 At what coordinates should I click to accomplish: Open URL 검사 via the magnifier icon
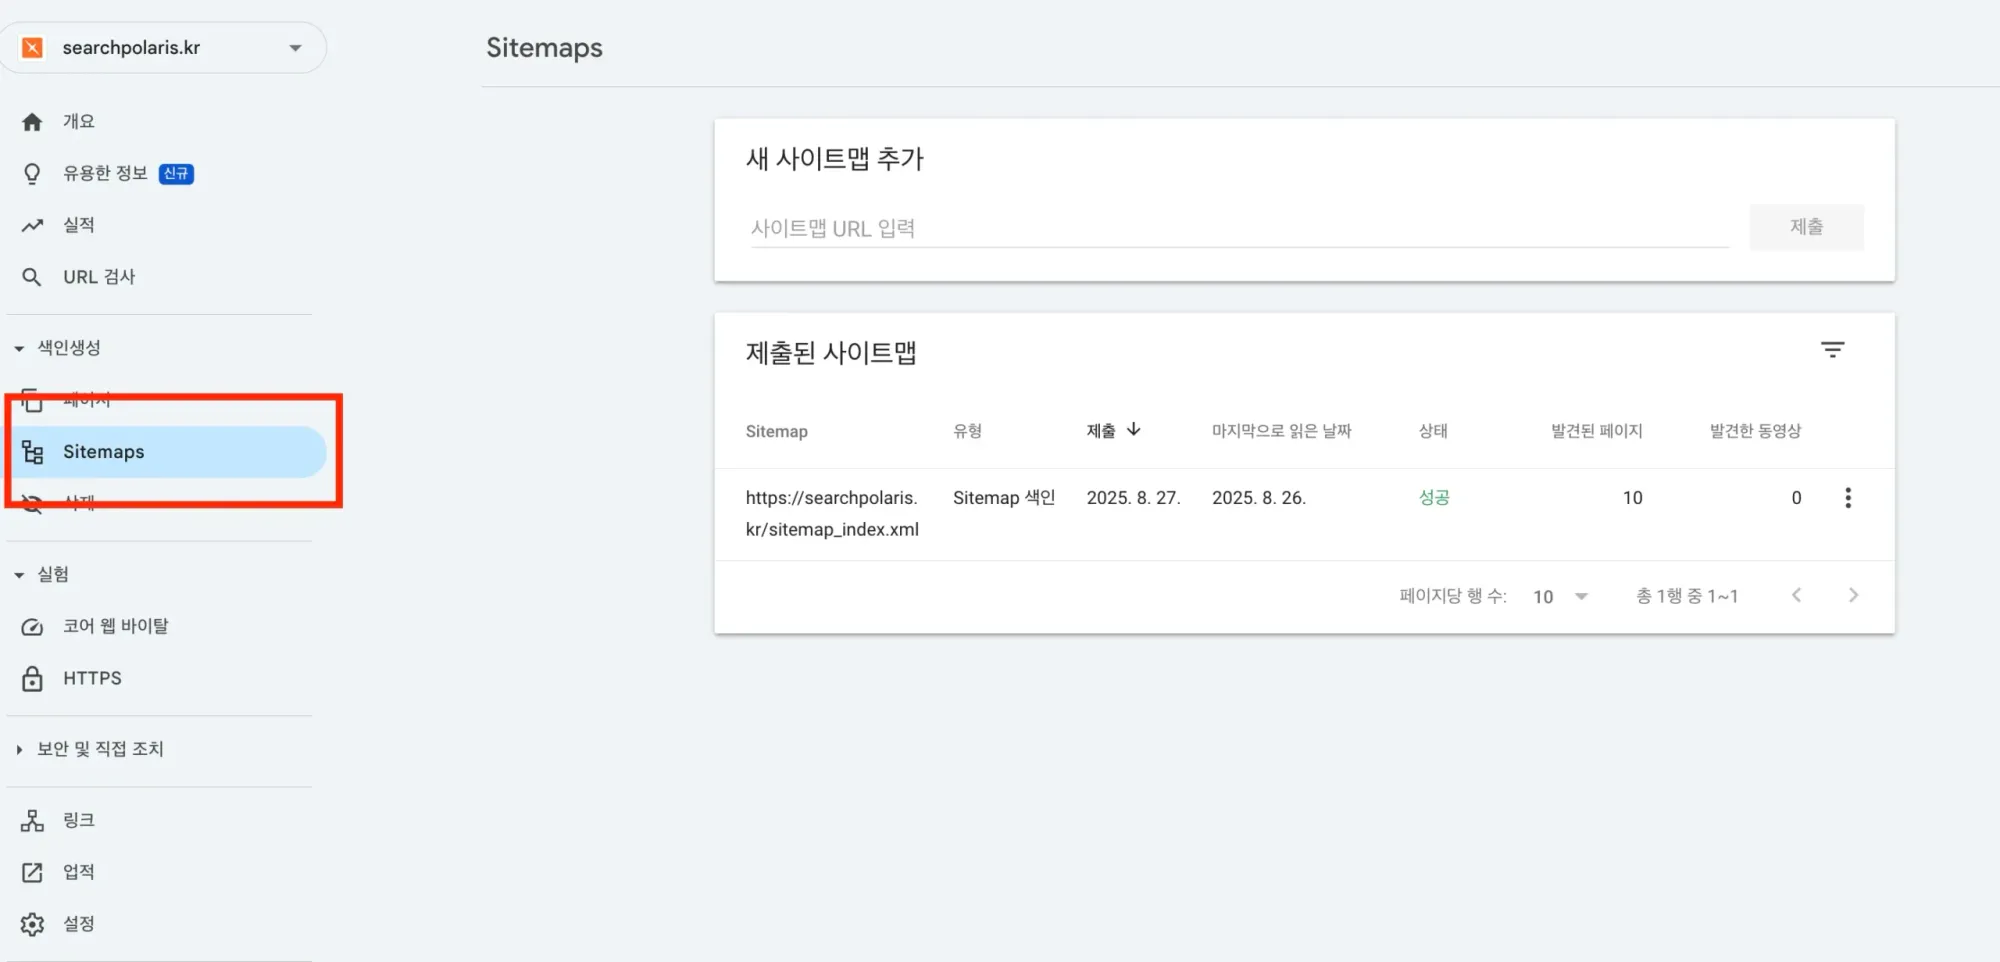pyautogui.click(x=33, y=276)
